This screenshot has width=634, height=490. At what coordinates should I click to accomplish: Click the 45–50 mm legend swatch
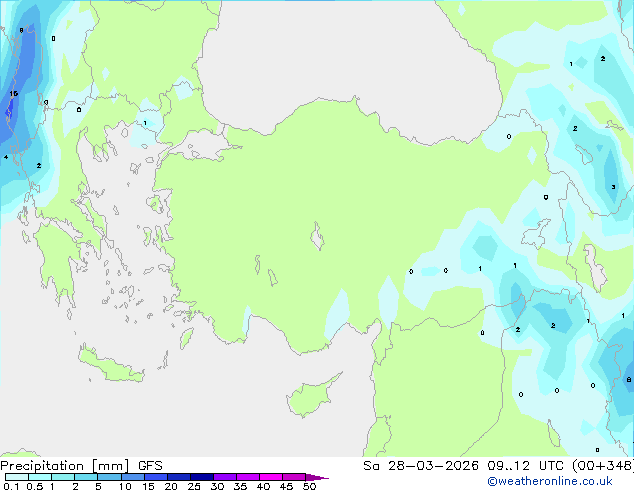pyautogui.click(x=294, y=477)
